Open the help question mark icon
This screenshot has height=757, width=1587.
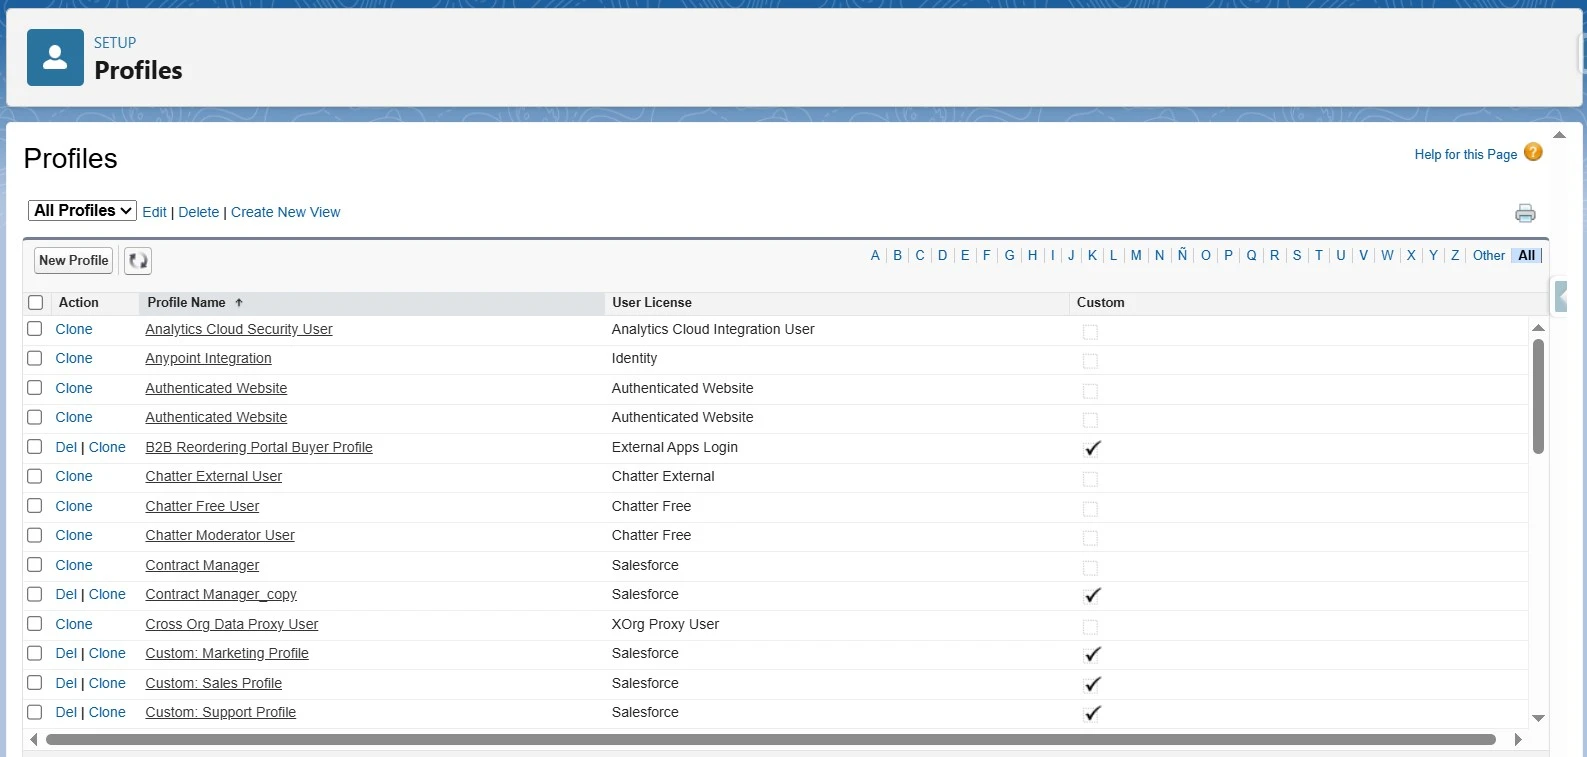(1533, 153)
